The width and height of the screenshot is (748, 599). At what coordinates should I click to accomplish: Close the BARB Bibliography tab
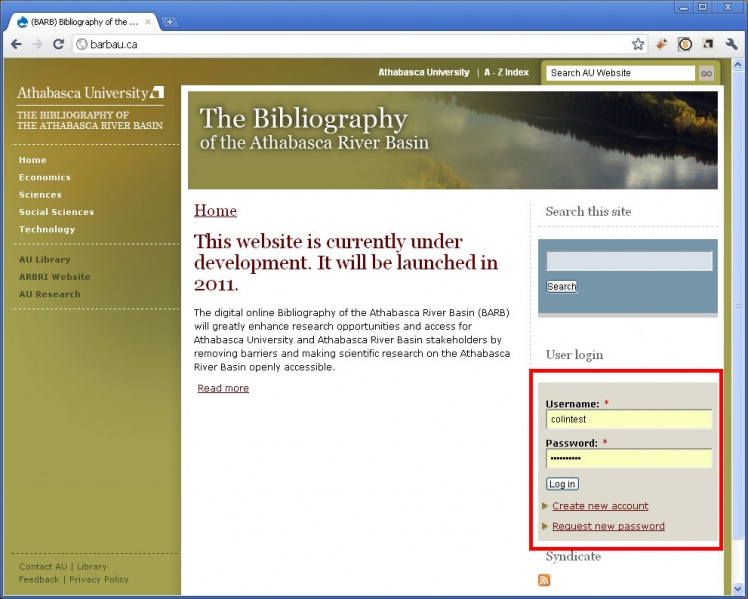[148, 22]
